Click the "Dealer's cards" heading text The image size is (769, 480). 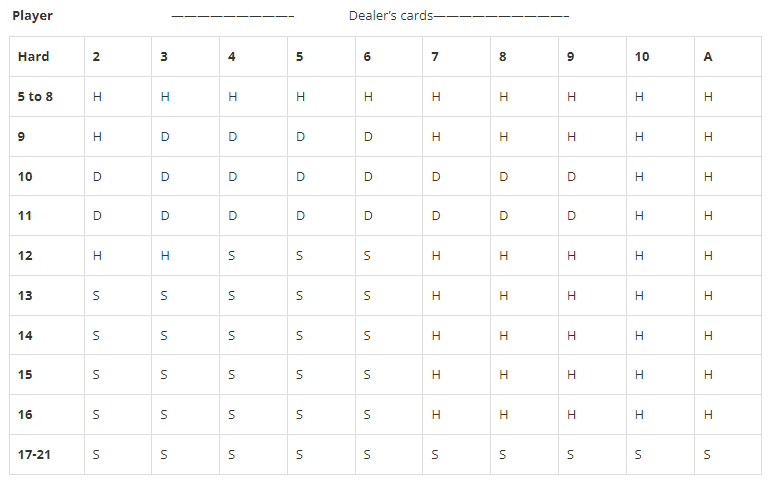(391, 16)
